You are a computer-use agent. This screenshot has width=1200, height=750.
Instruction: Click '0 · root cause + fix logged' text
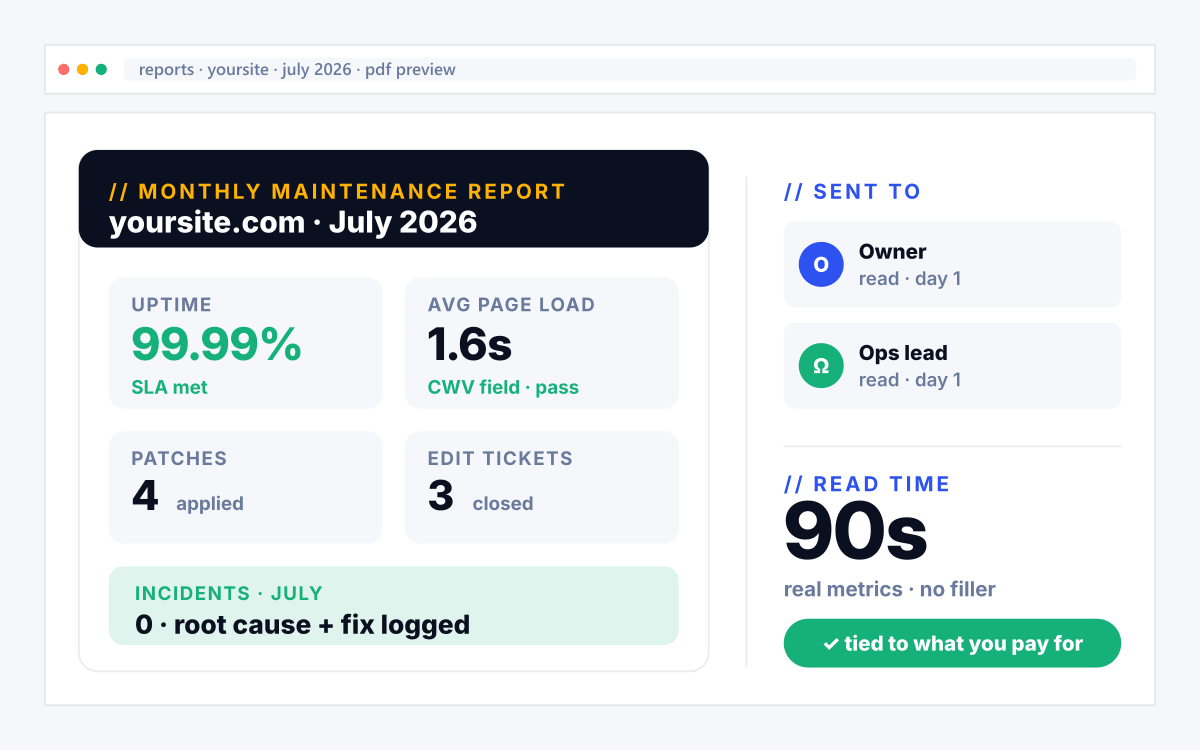pos(302,625)
